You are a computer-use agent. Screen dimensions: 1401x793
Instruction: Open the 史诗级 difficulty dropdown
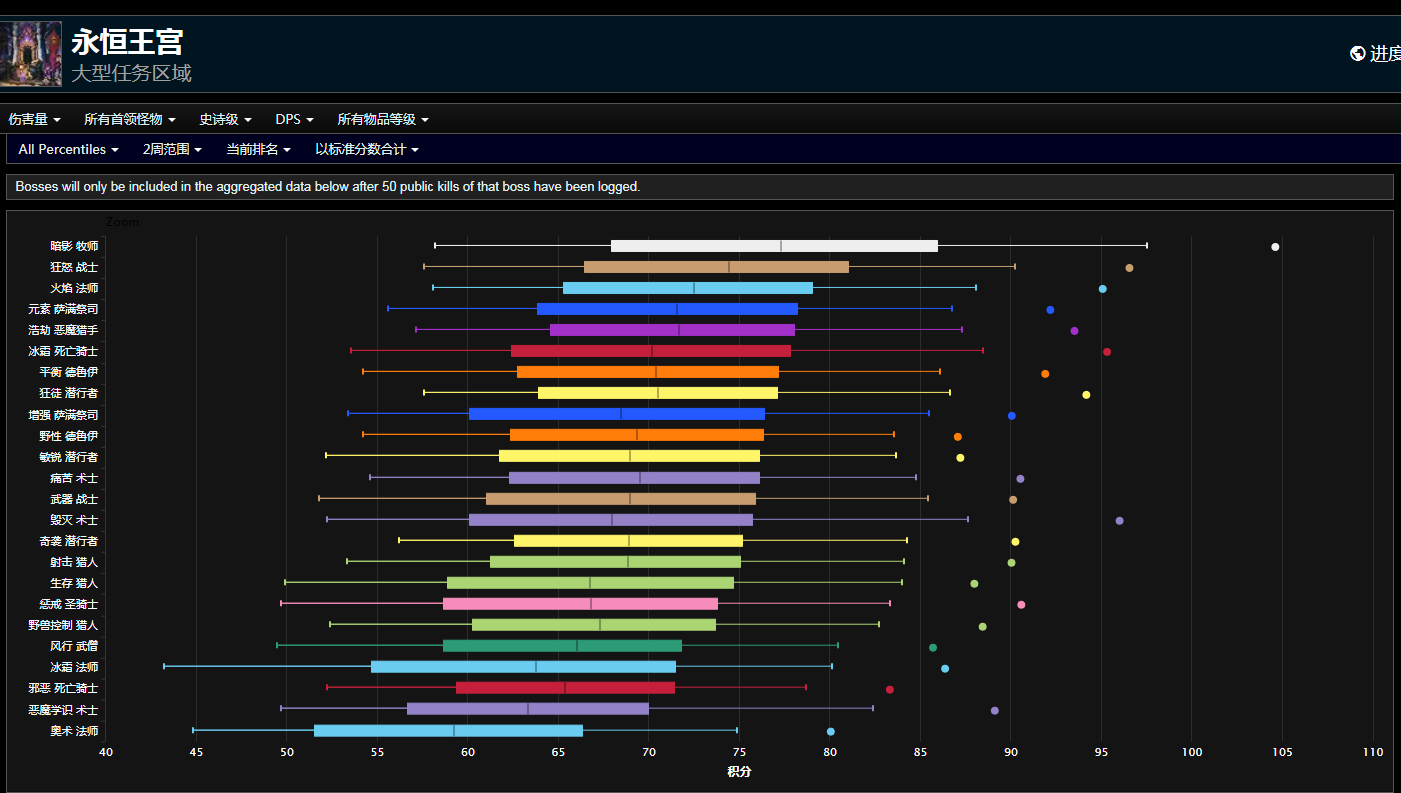click(x=225, y=119)
